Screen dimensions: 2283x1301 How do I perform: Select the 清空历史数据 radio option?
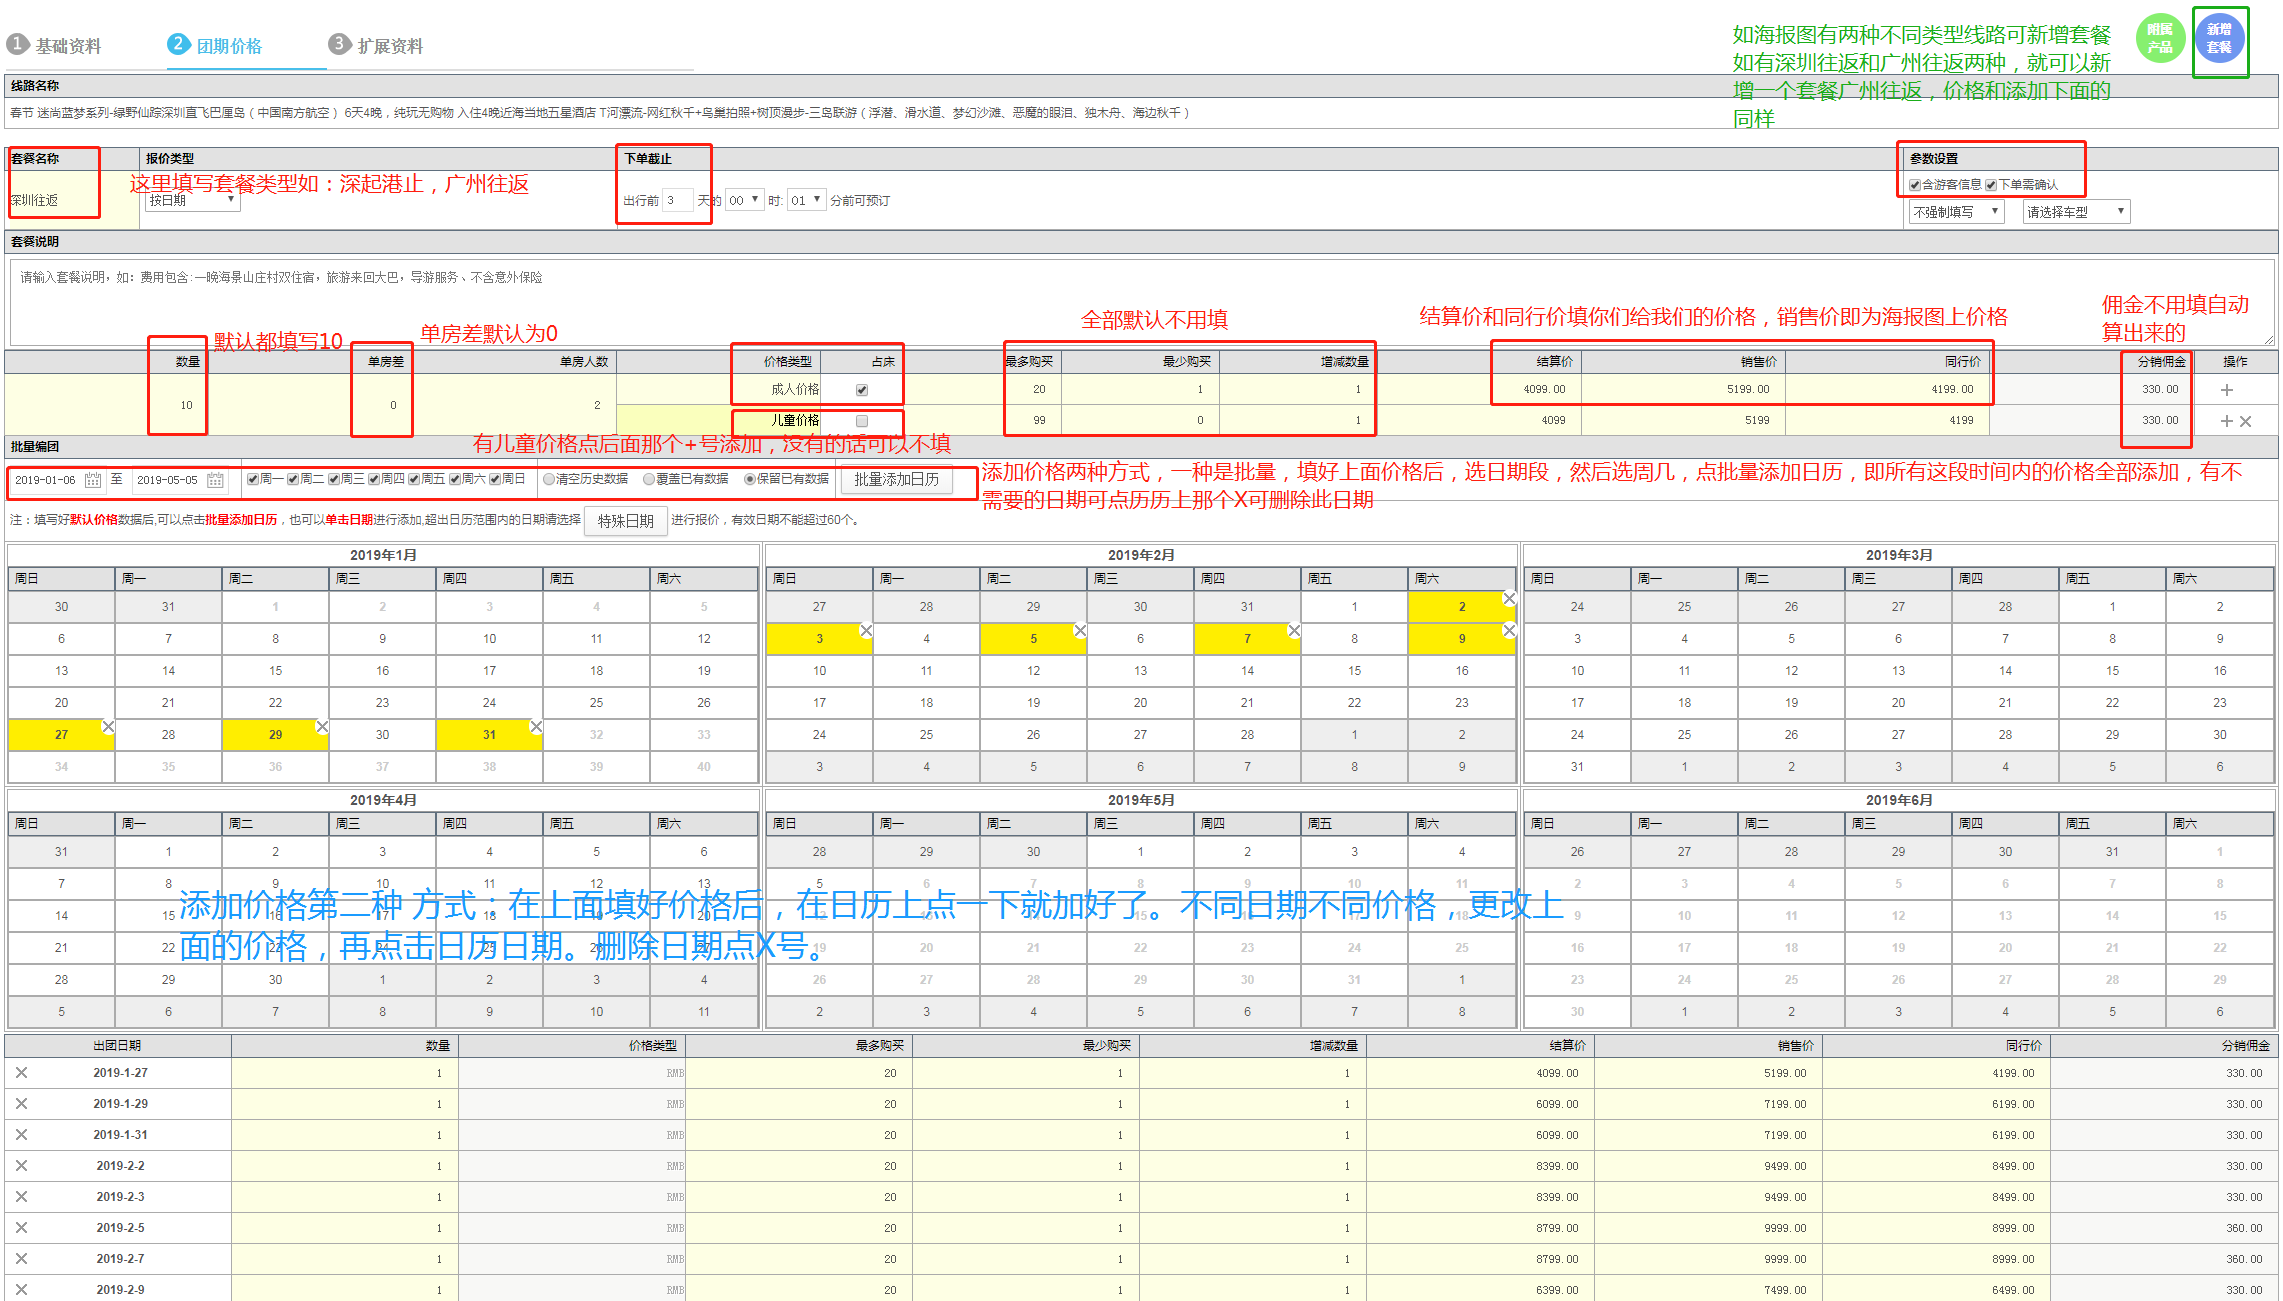click(x=549, y=479)
